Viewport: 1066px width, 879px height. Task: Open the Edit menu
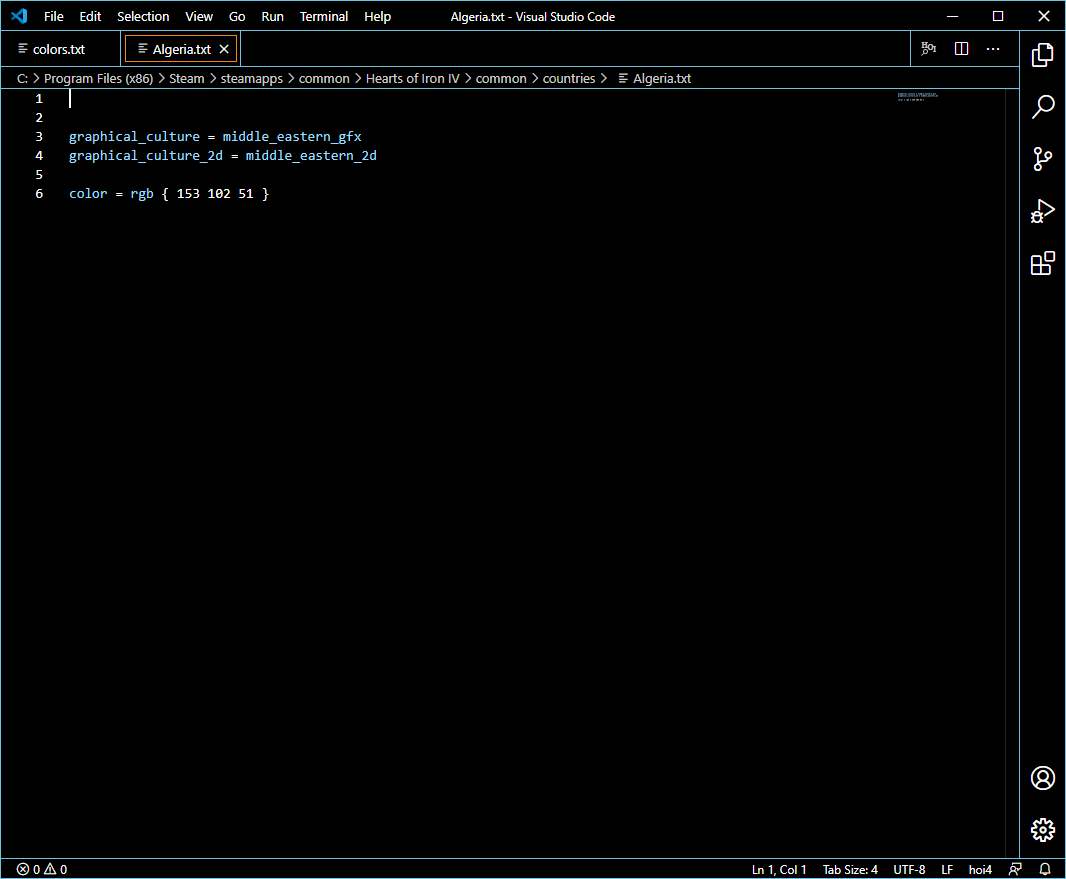point(90,16)
